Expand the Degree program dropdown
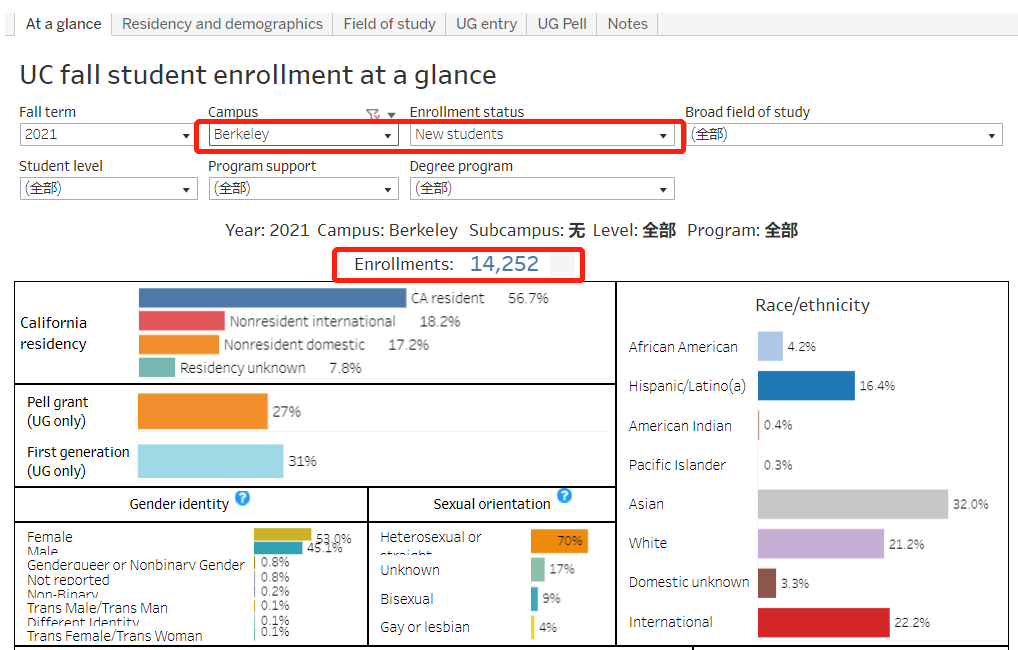The height and width of the screenshot is (650, 1018). [x=542, y=189]
